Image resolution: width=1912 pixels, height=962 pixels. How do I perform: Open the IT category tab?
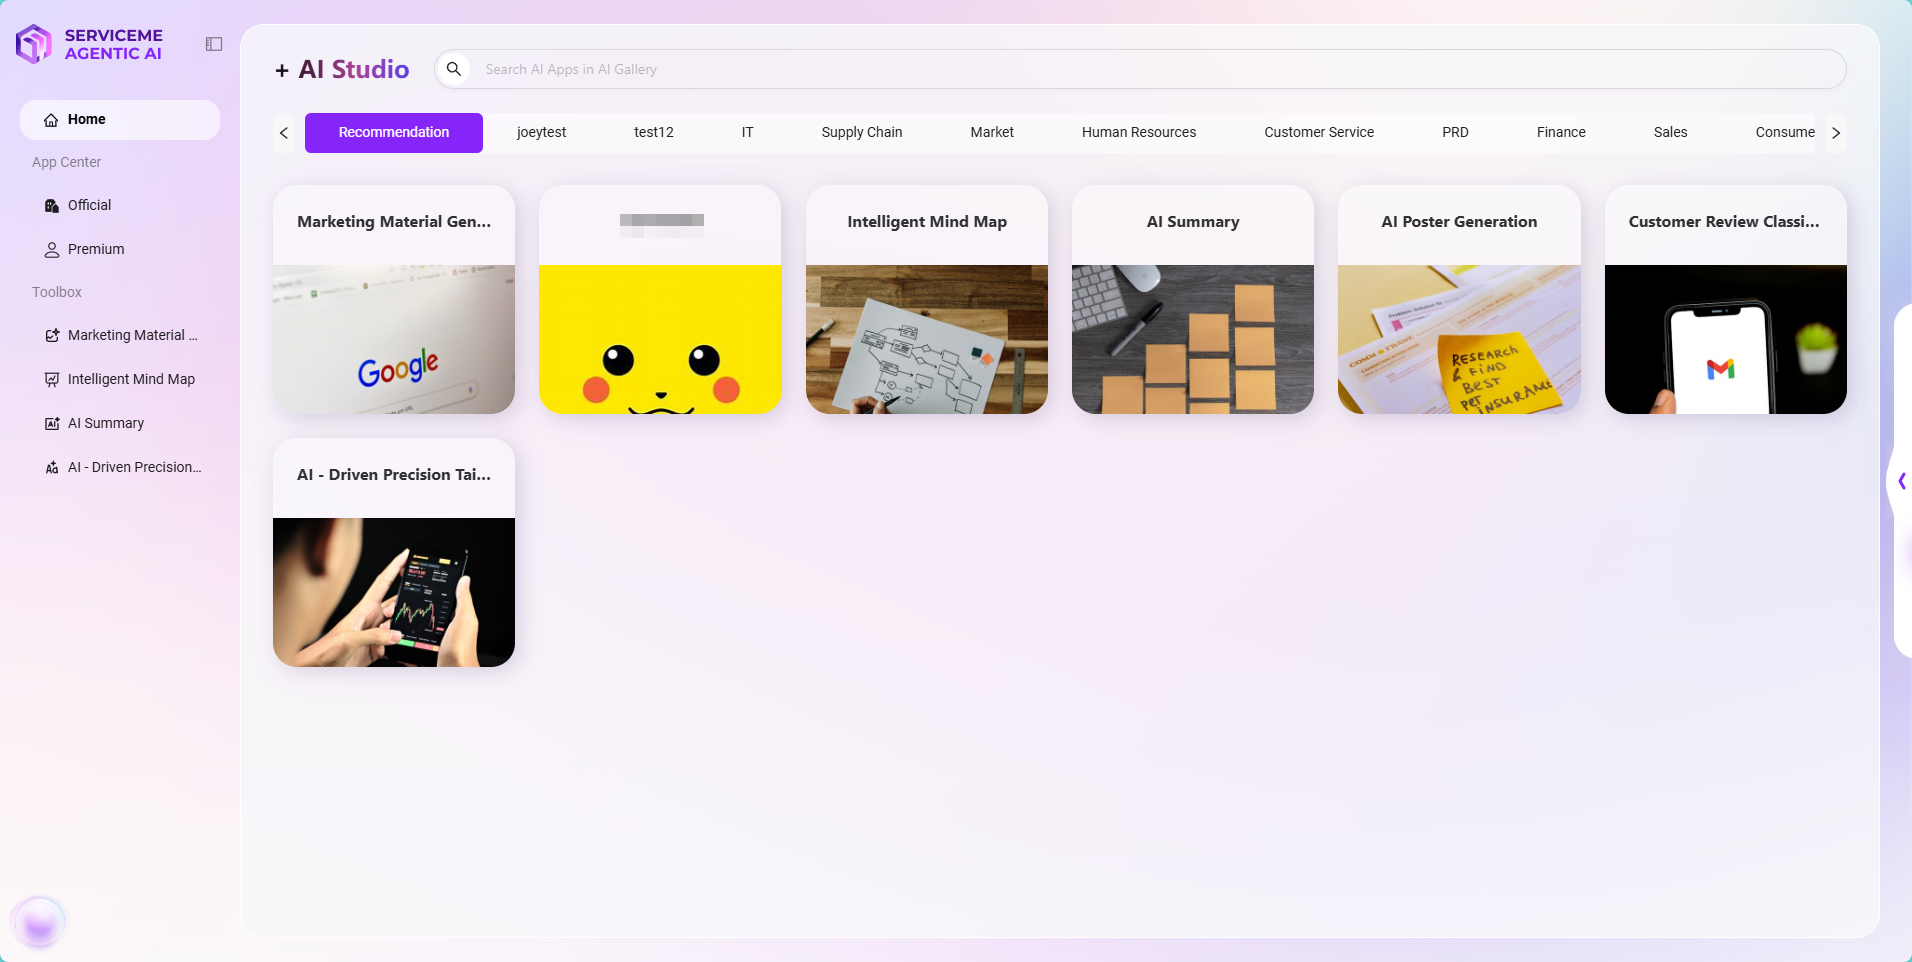pyautogui.click(x=748, y=133)
